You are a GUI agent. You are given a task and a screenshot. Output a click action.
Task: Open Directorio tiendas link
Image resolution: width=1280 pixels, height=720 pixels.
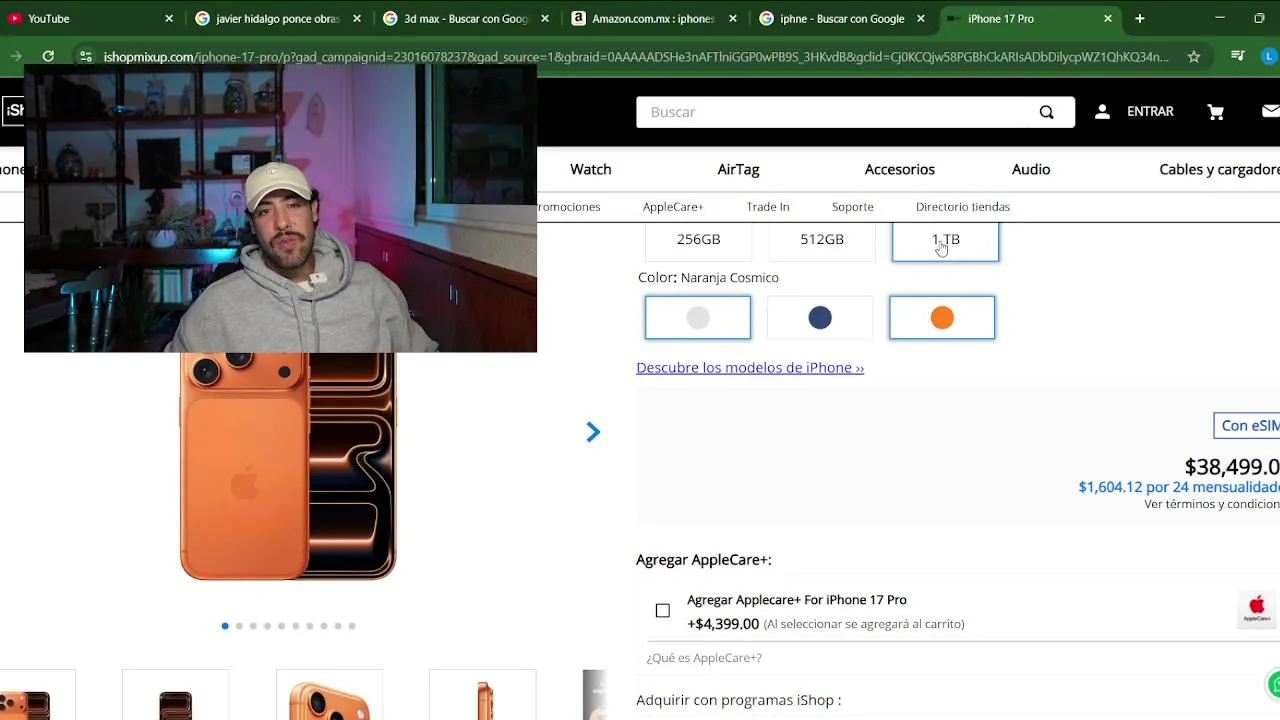click(x=963, y=207)
